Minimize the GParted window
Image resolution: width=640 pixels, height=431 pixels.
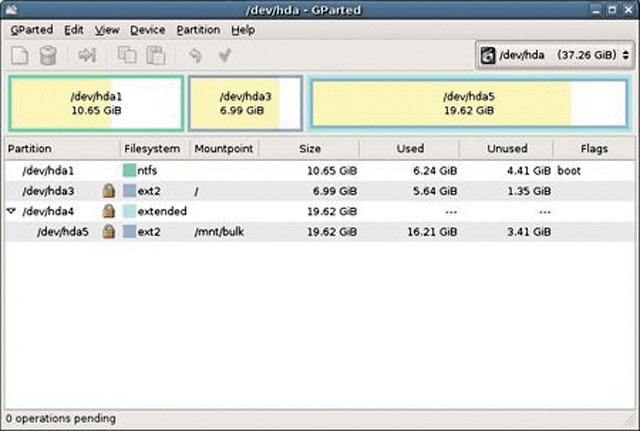596,10
